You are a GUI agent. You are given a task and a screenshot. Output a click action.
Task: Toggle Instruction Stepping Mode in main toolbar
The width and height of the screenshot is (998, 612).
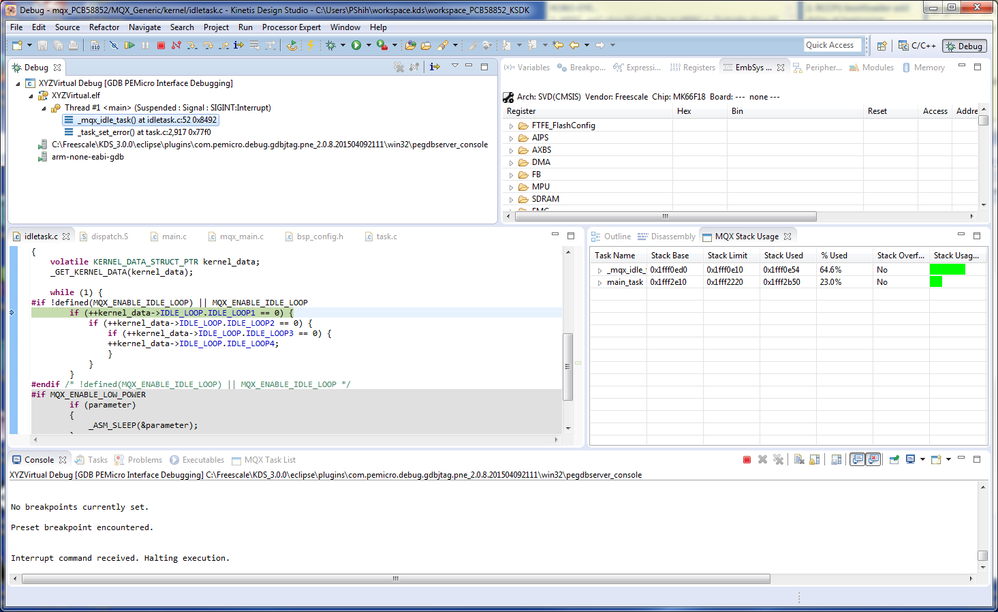pos(239,45)
